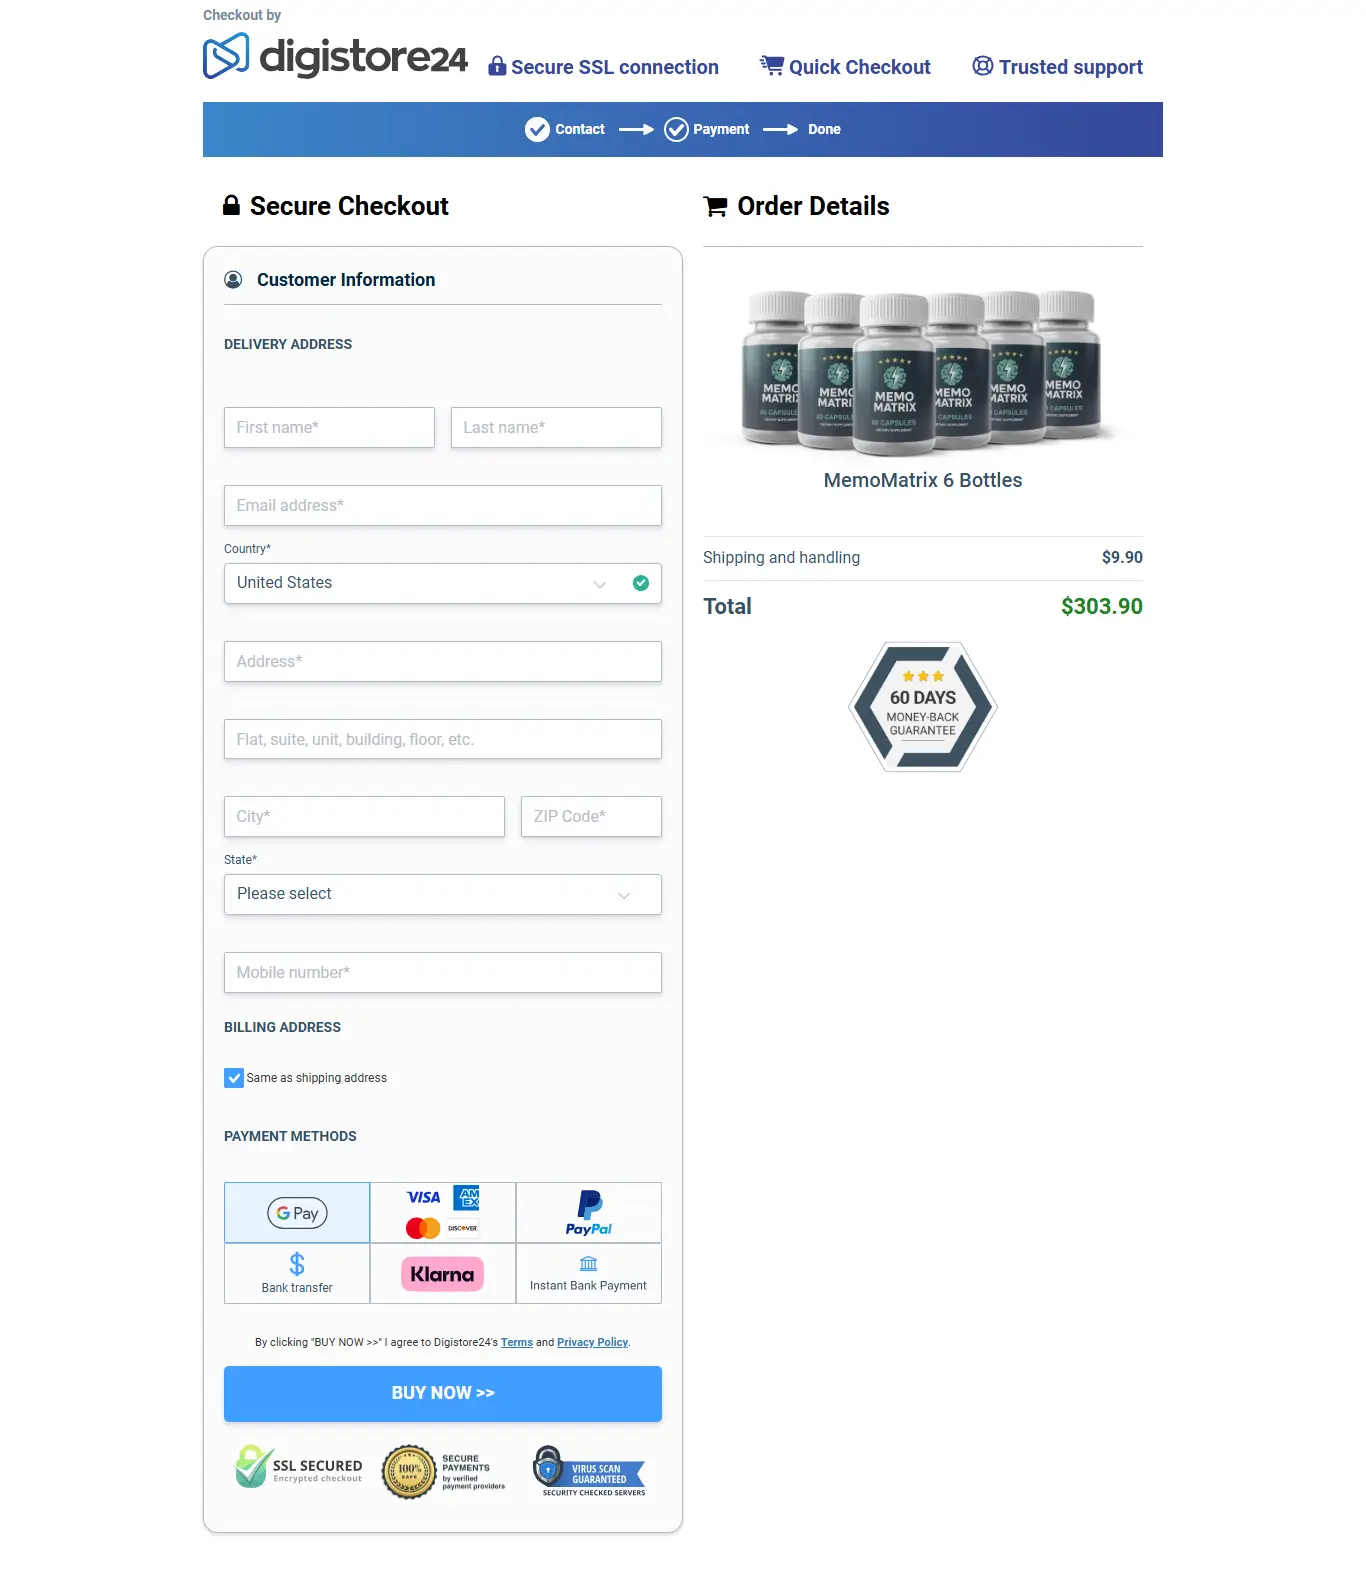Select Google Pay payment method
This screenshot has width=1366, height=1571.
pyautogui.click(x=297, y=1213)
